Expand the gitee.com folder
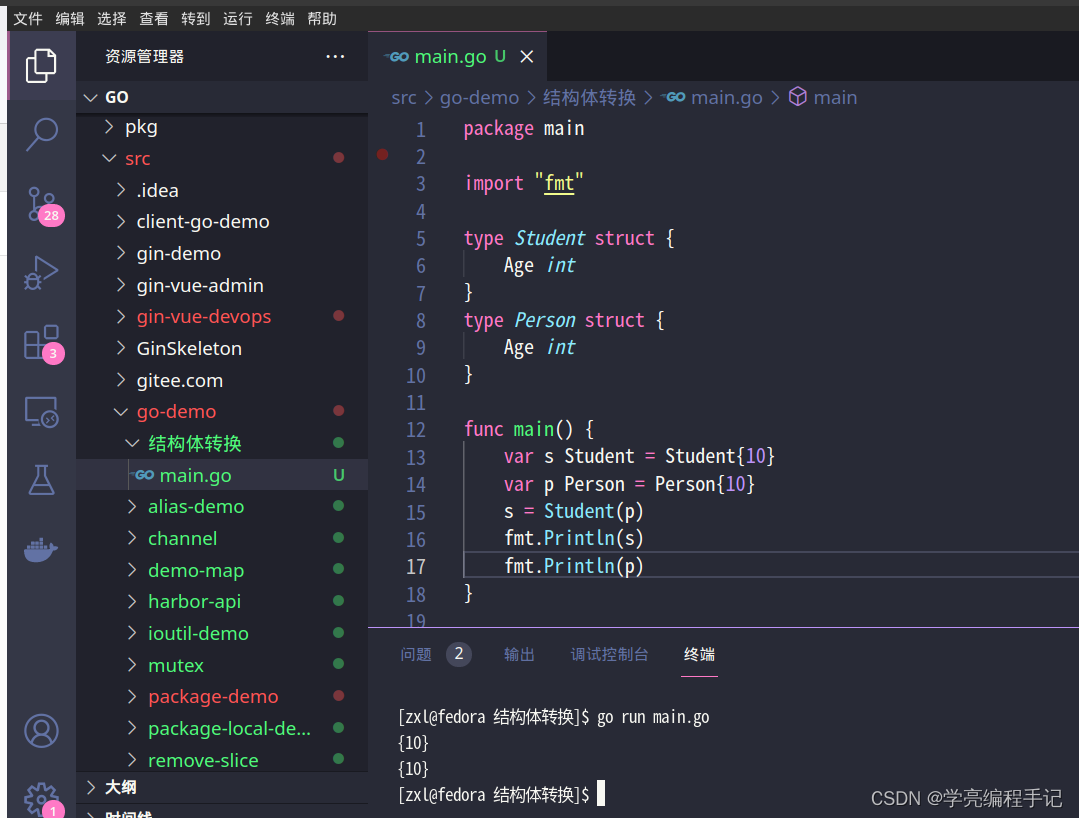The height and width of the screenshot is (818, 1079). [121, 380]
